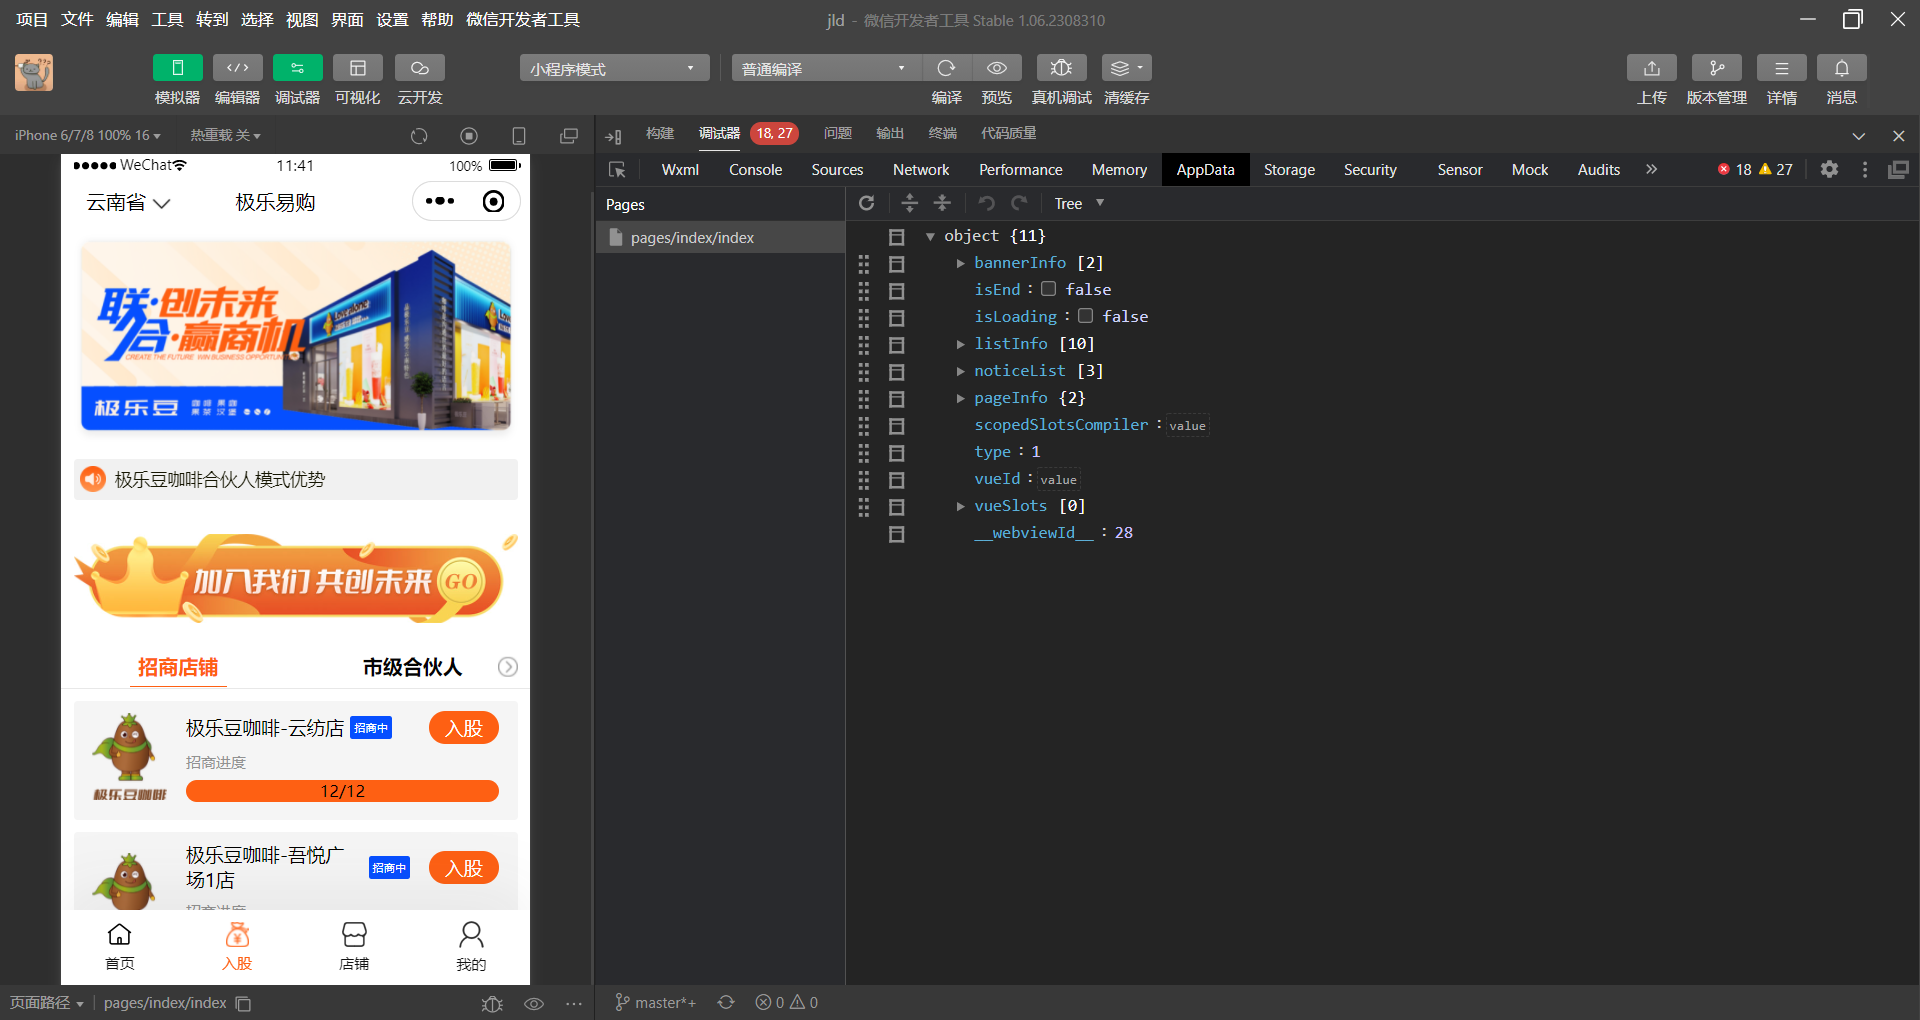Screen dimensions: 1920x1020
Task: Open devtools settings gear
Action: coord(1829,169)
